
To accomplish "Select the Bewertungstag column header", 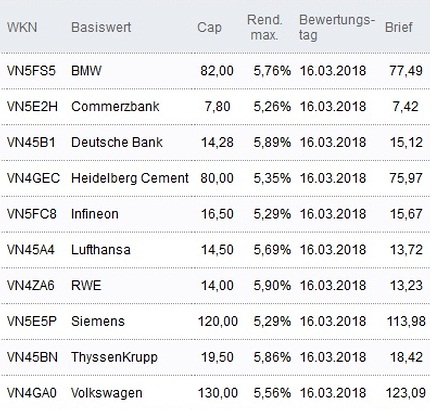I will [x=337, y=27].
